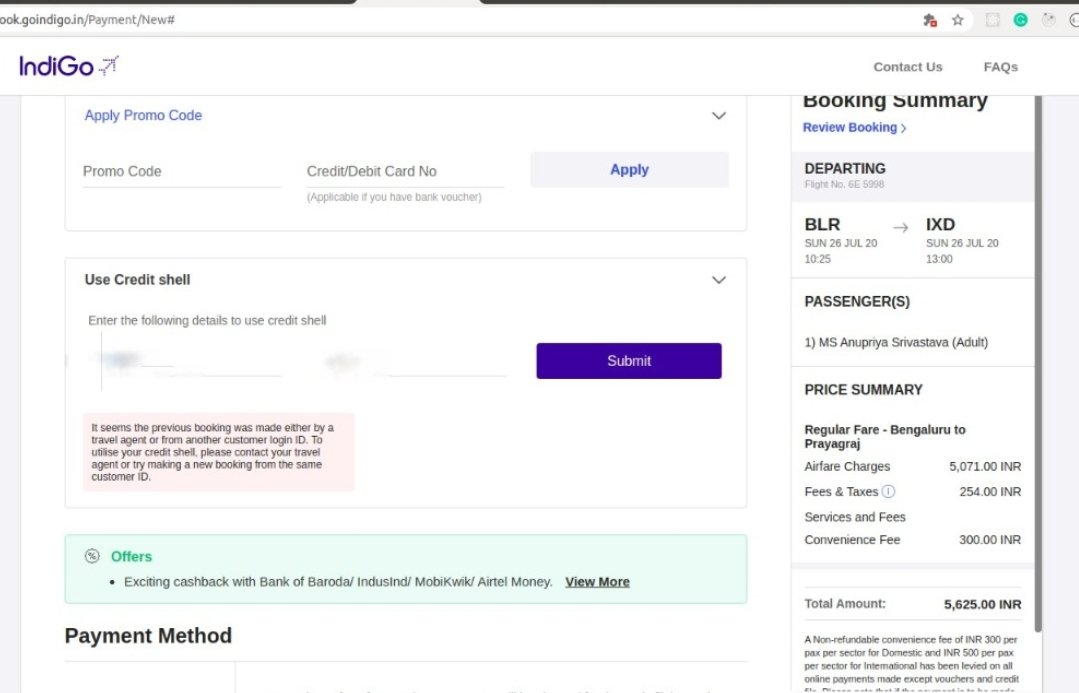Screen dimensions: 1079x693
Task: Click the IndiGo logo
Action: pos(69,66)
